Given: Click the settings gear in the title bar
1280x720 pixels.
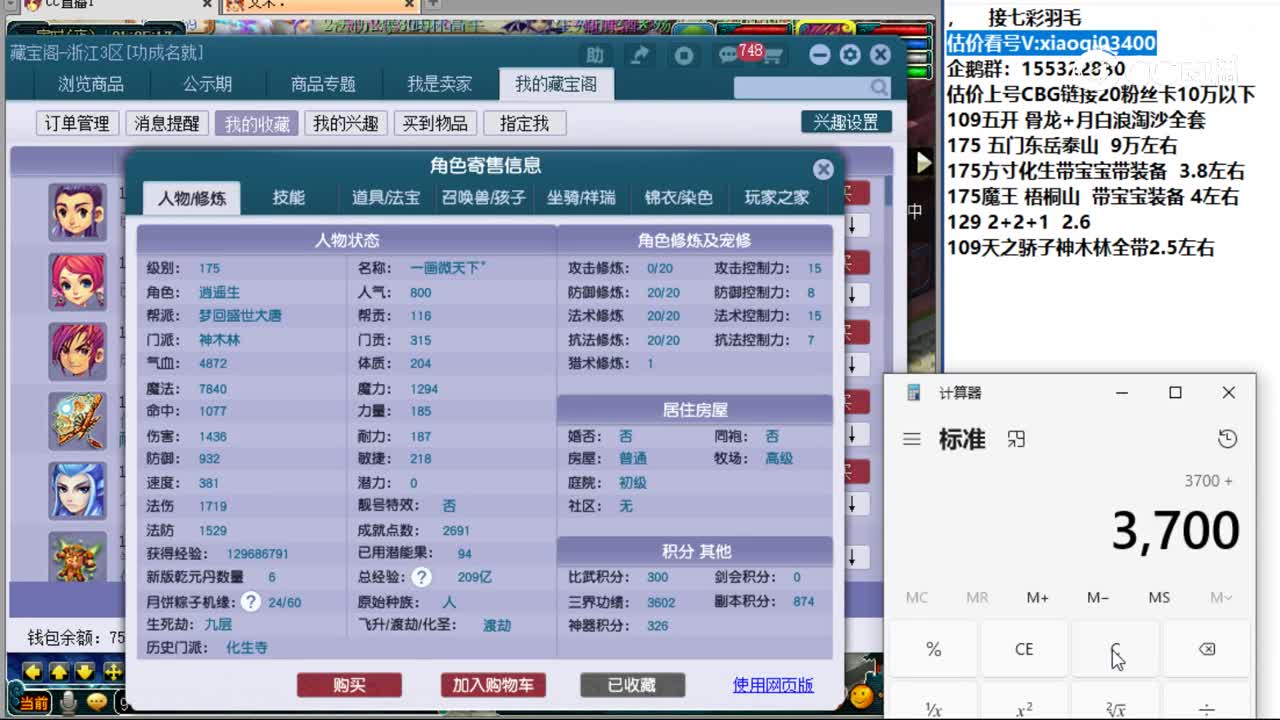Looking at the screenshot, I should pos(852,55).
